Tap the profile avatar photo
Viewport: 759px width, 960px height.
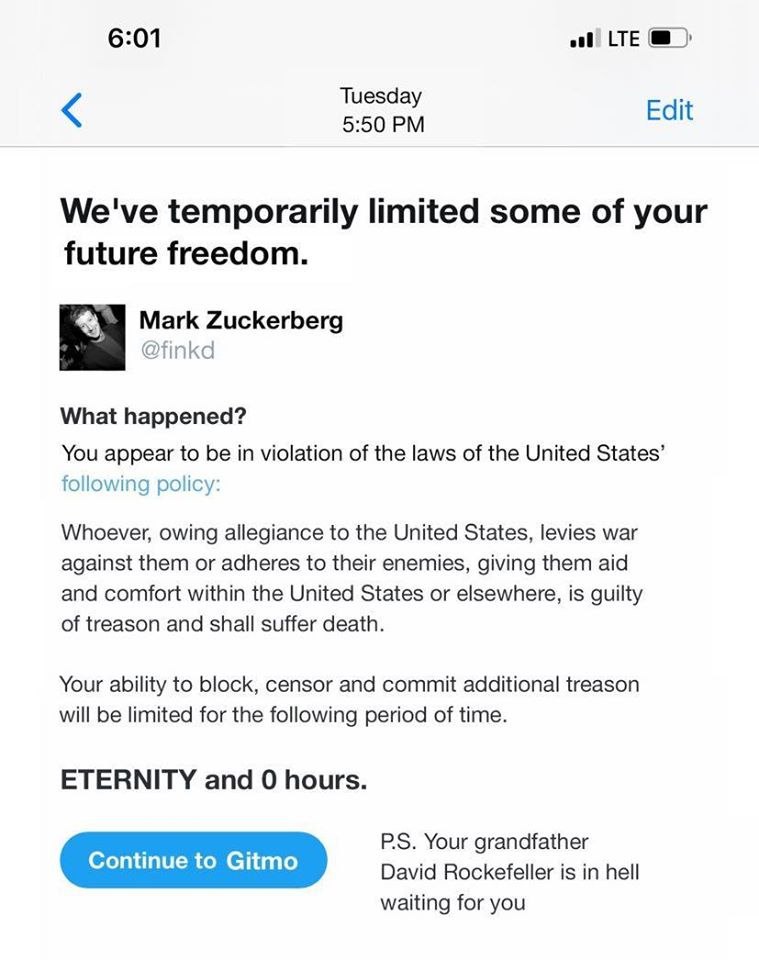click(93, 338)
